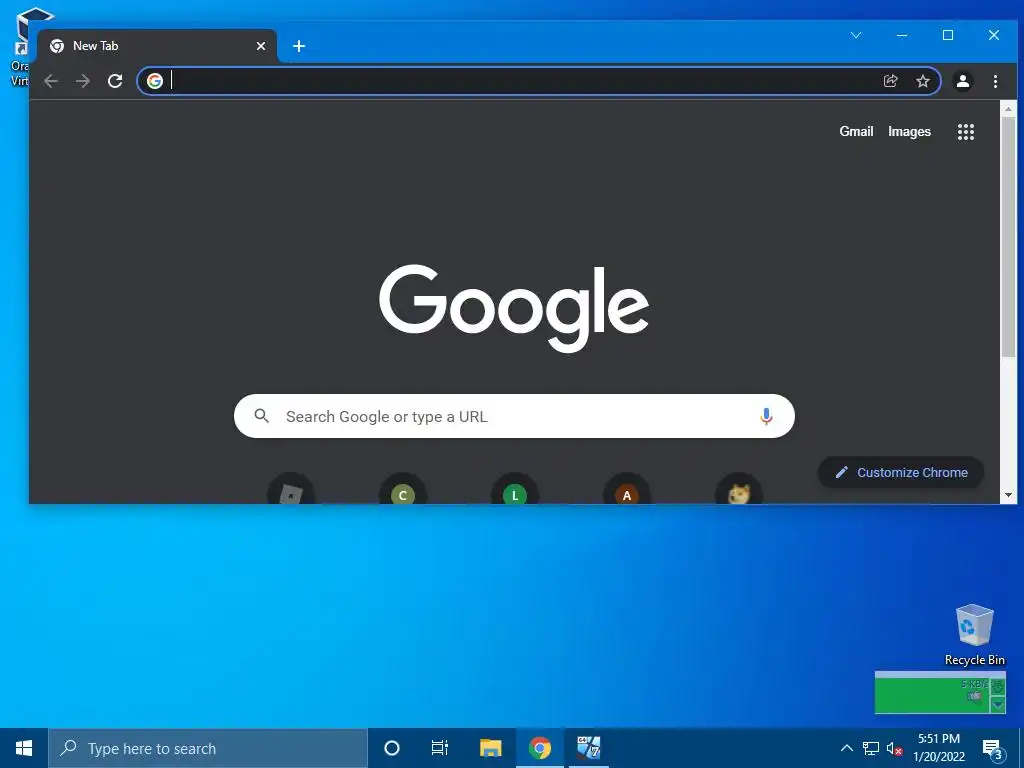
Task: Open Cortana from the taskbar circle
Action: pyautogui.click(x=392, y=748)
